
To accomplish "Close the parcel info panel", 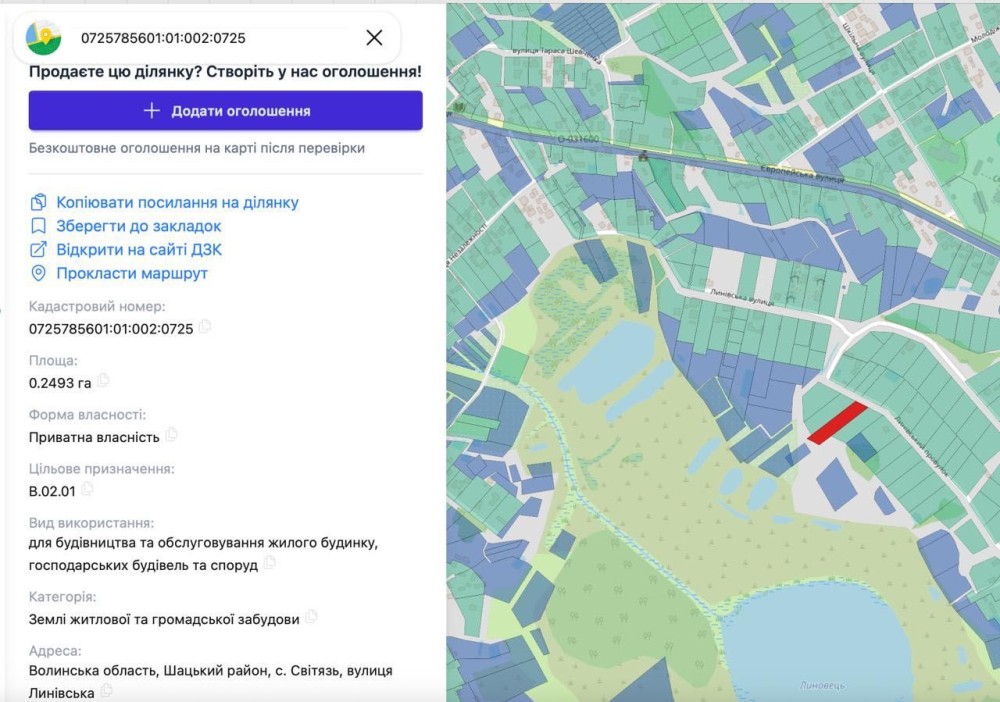I will (x=374, y=38).
